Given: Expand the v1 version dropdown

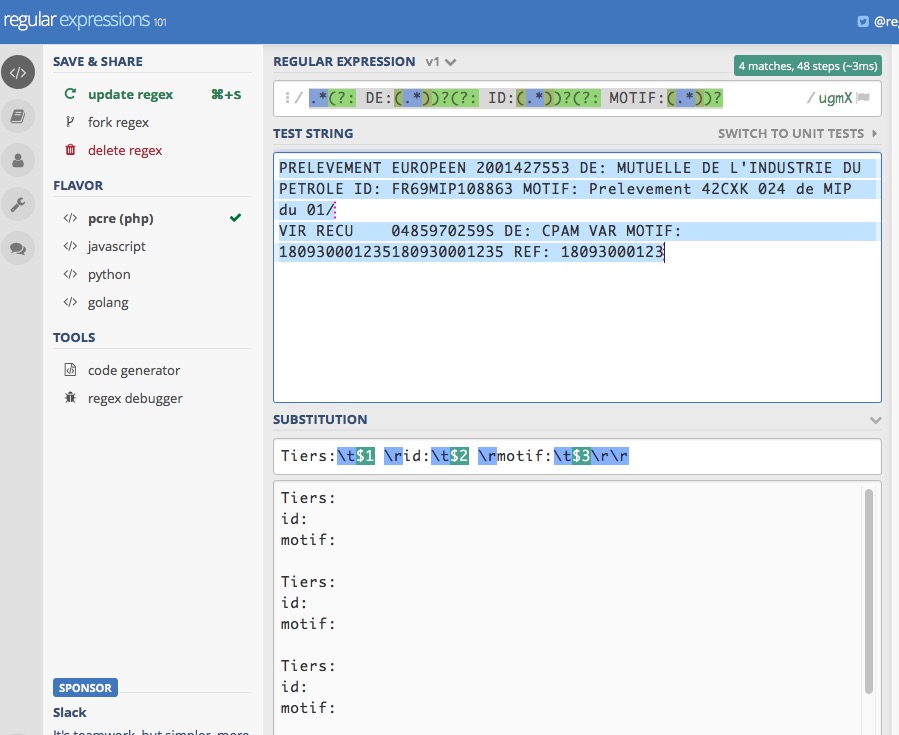Looking at the screenshot, I should (x=440, y=62).
